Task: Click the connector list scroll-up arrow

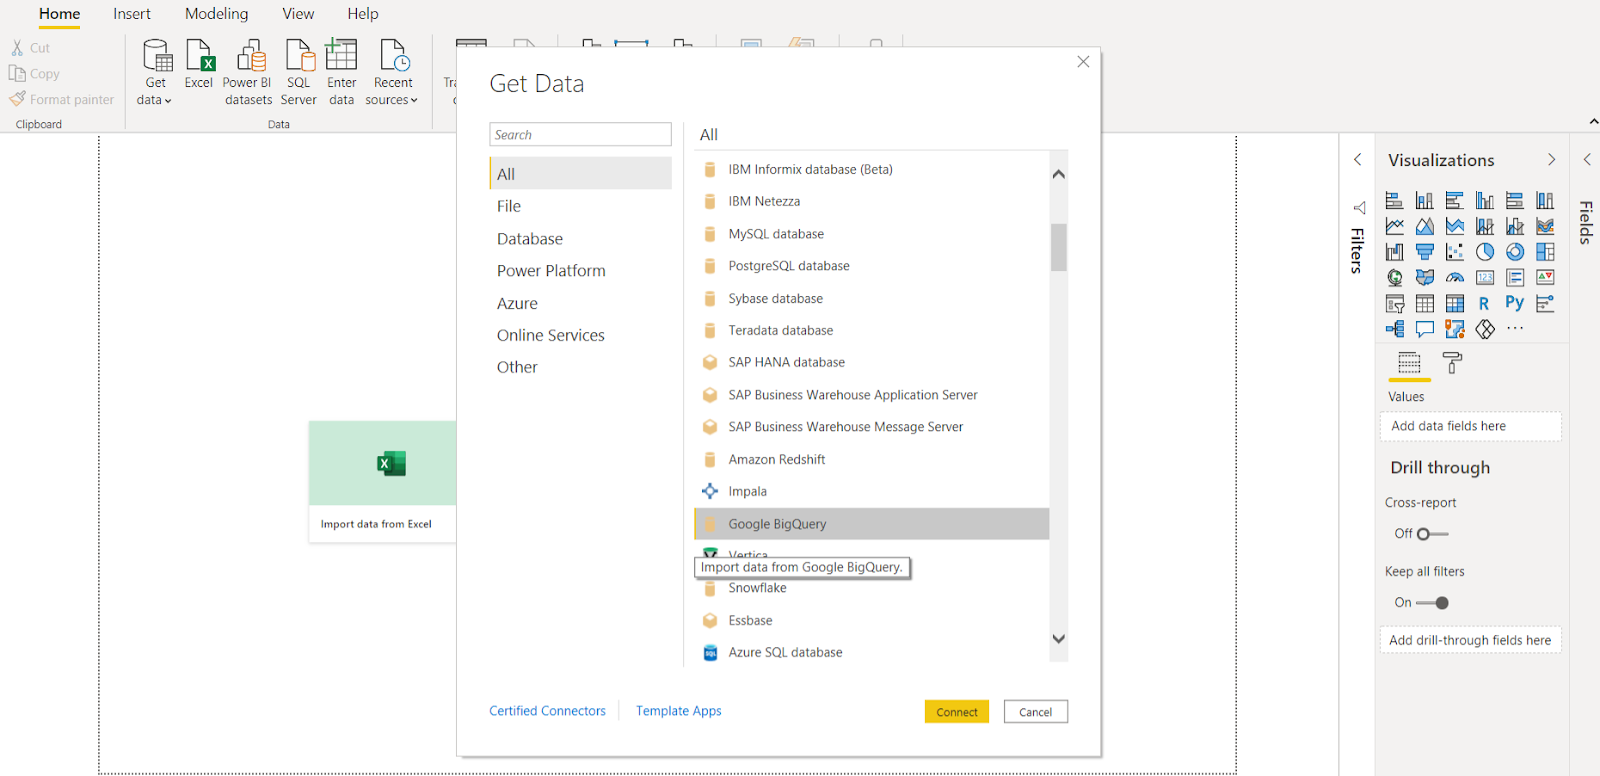Action: (x=1059, y=174)
